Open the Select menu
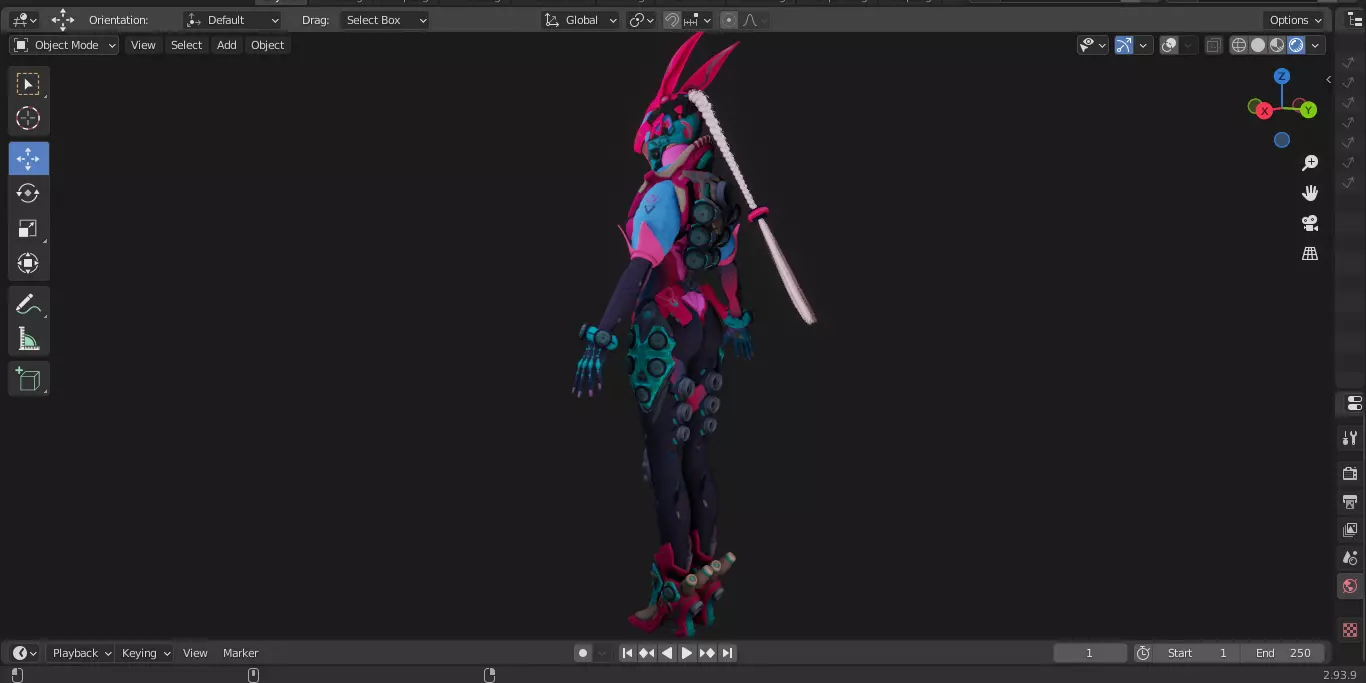The height and width of the screenshot is (683, 1366). point(186,45)
